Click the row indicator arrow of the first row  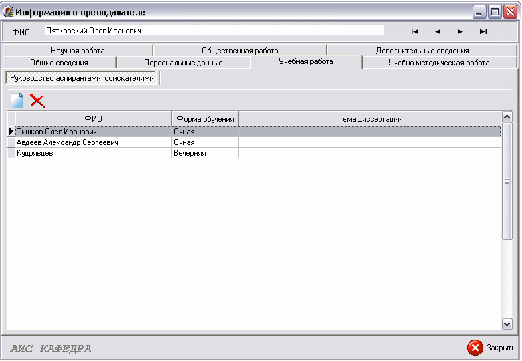click(x=11, y=132)
